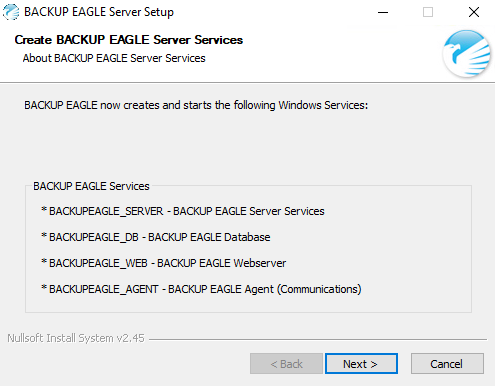The height and width of the screenshot is (386, 495).
Task: Click the disabled < Back button
Action: point(286,364)
